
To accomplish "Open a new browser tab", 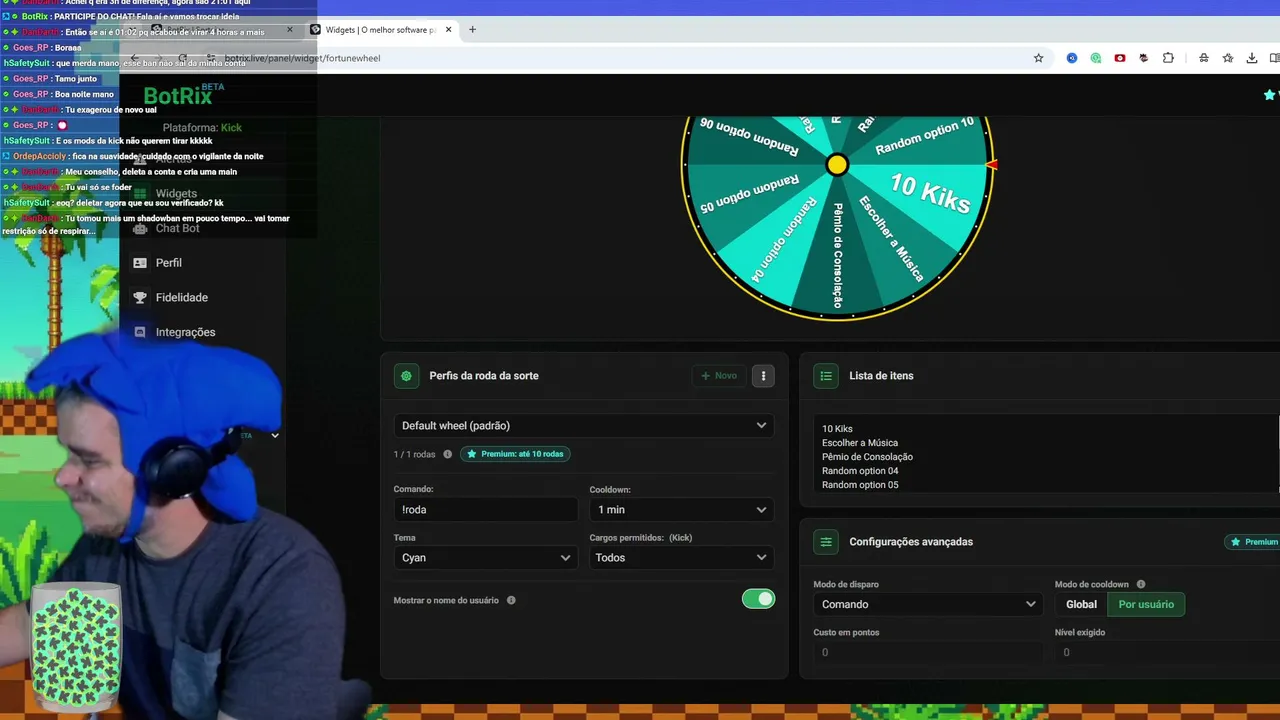I will point(472,29).
